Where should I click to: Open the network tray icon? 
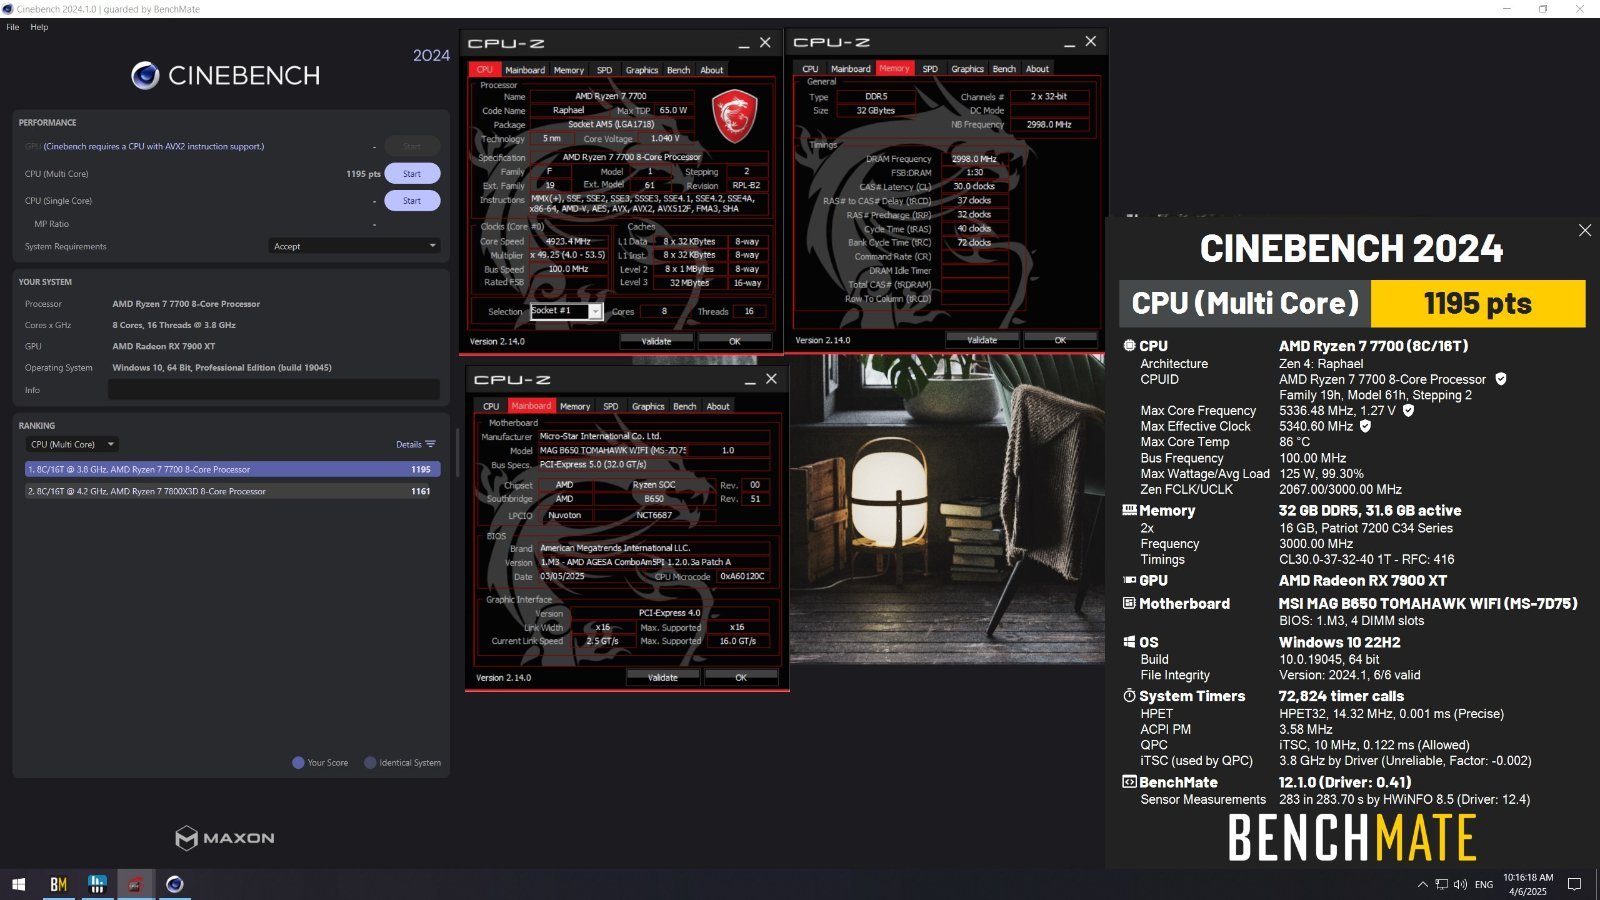[1441, 884]
